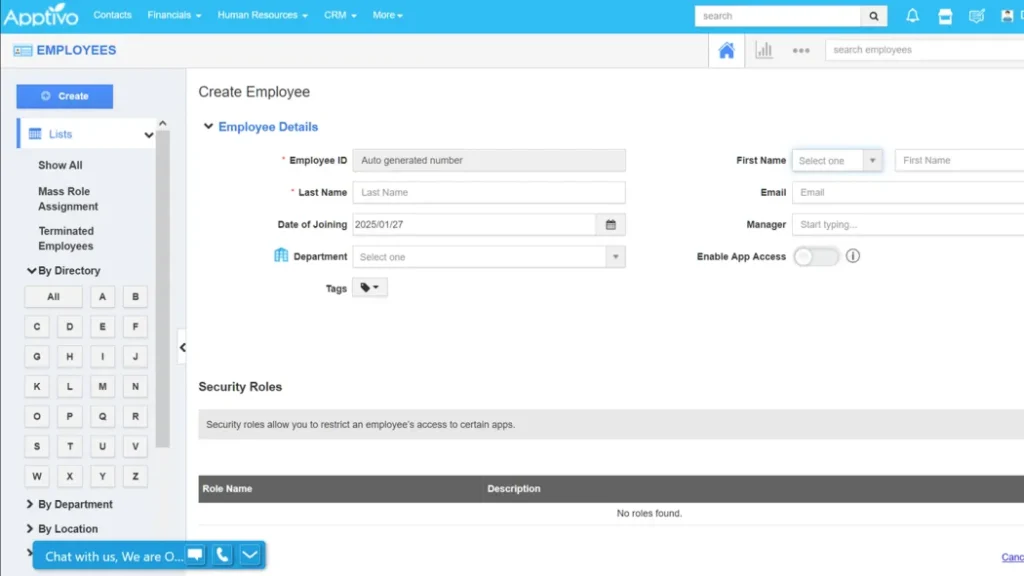Image resolution: width=1024 pixels, height=576 pixels.
Task: Open the Date of Joining calendar picker
Action: coord(611,225)
